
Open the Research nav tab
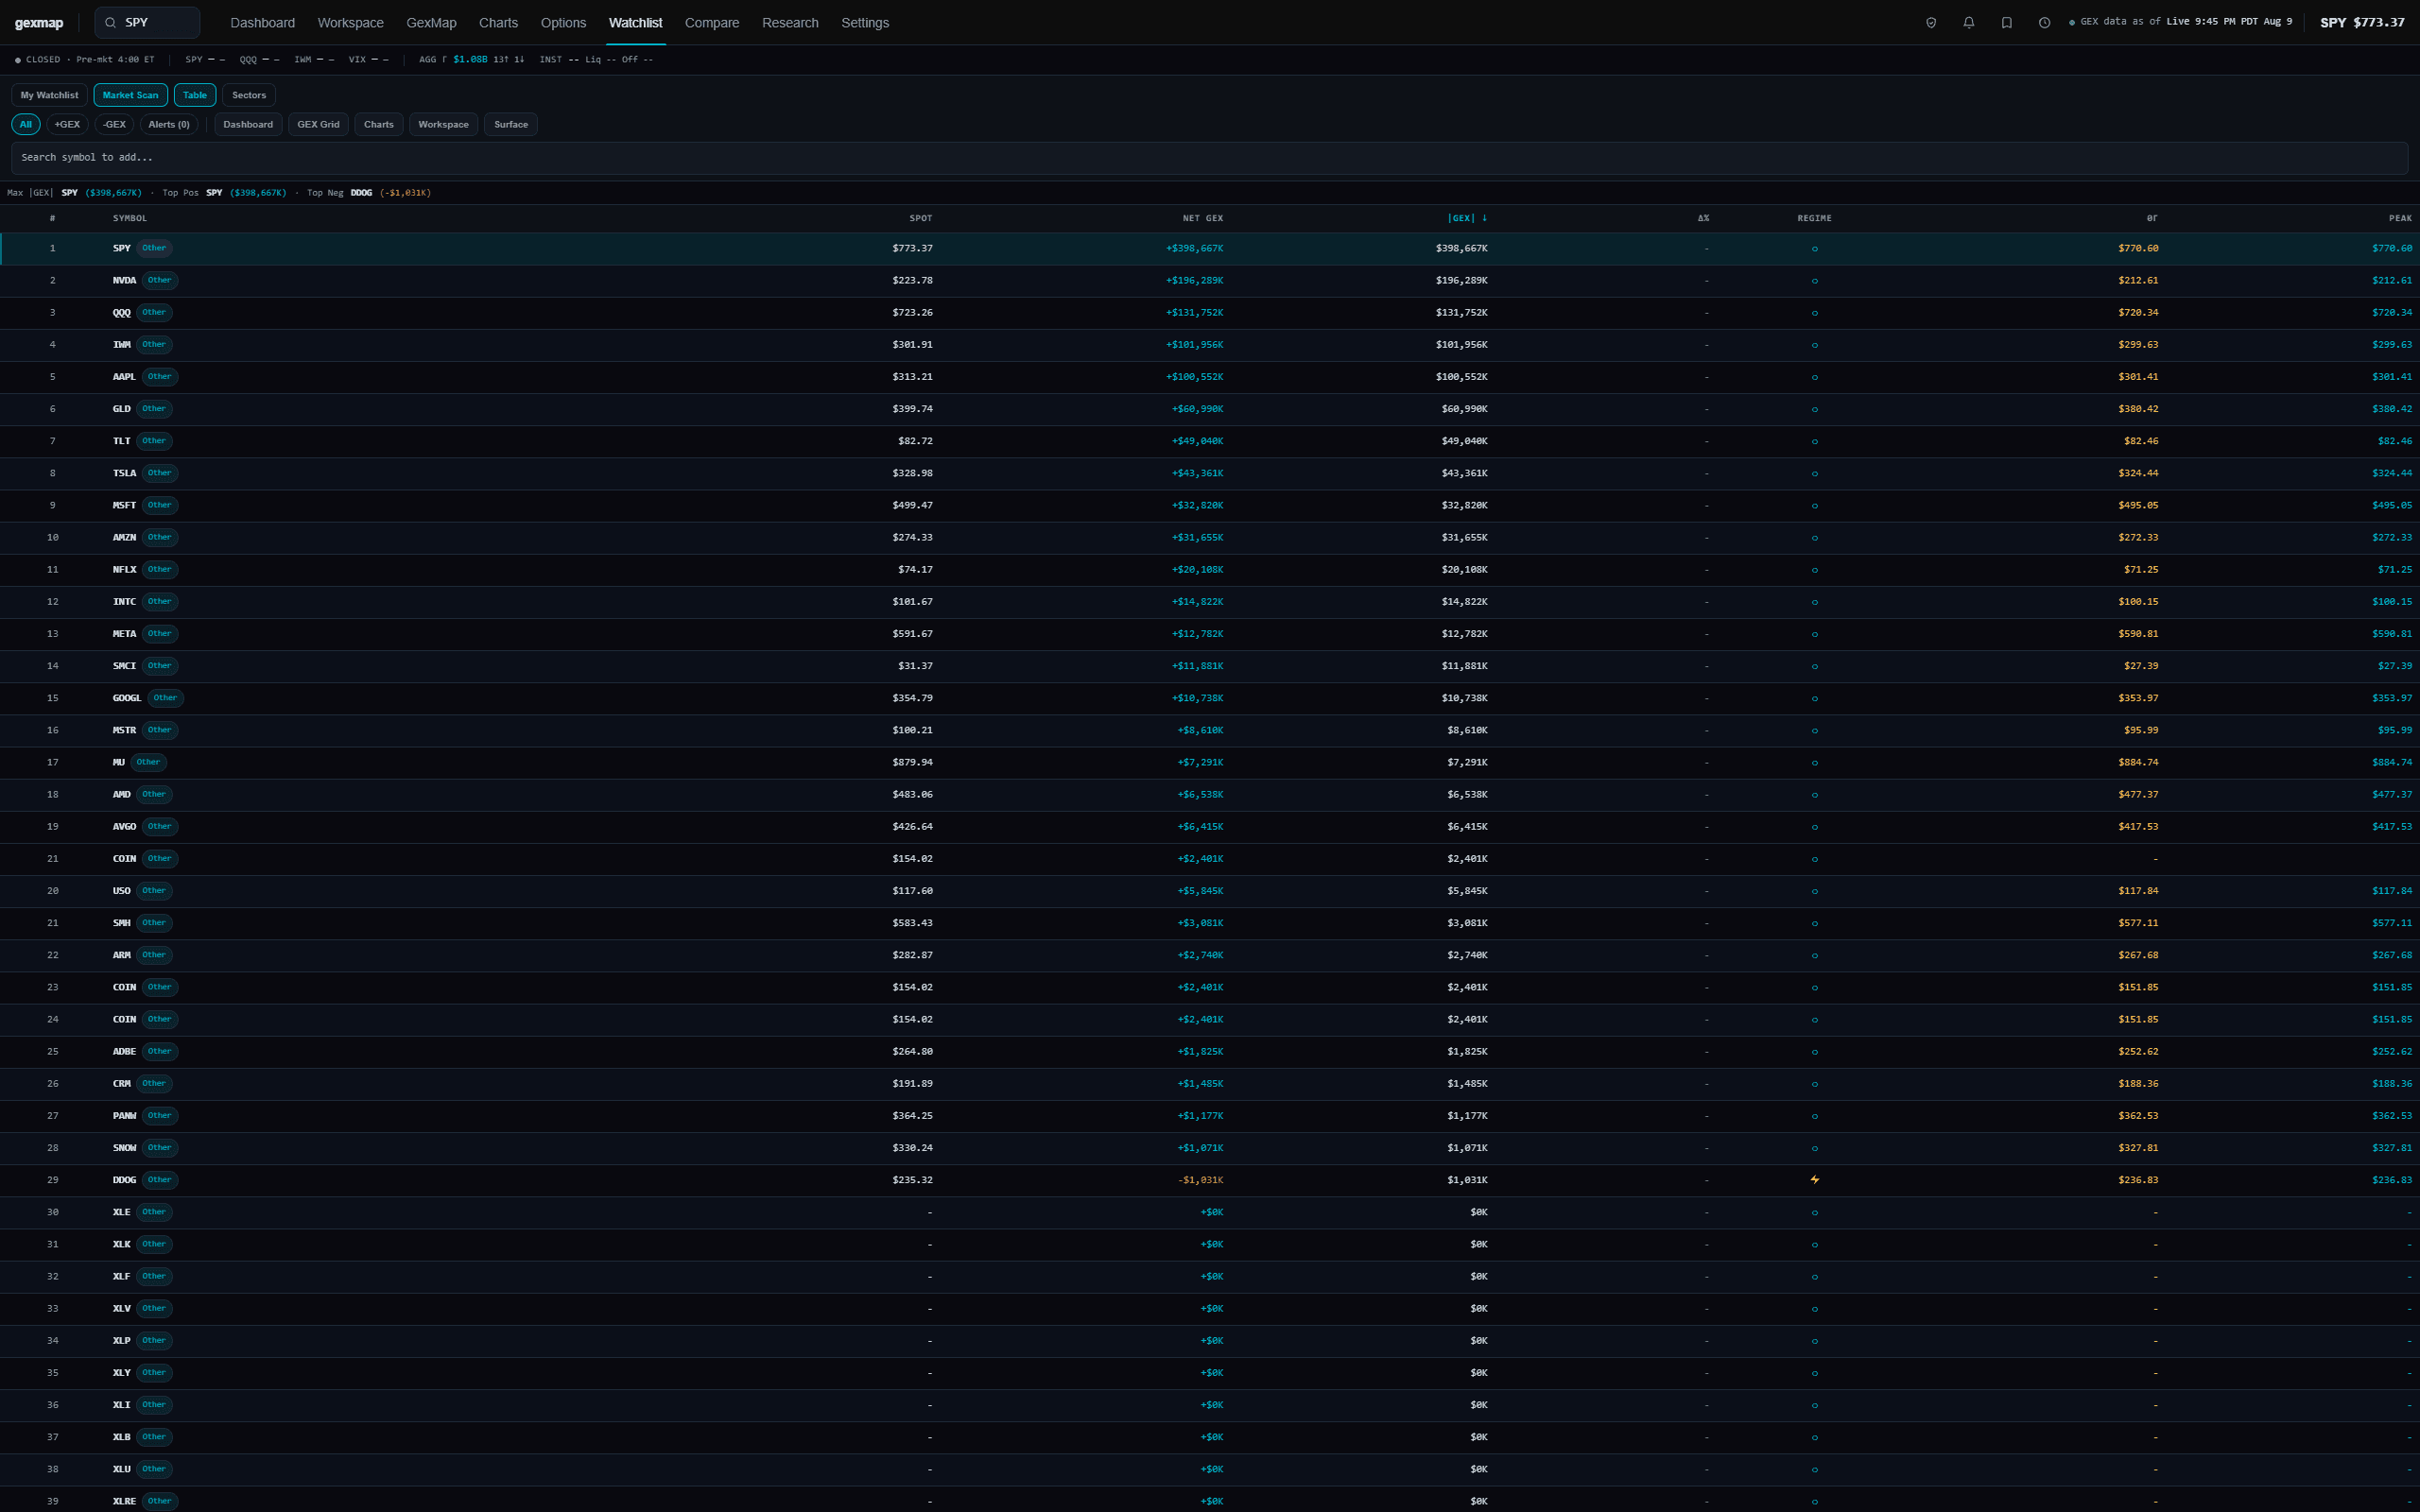point(790,23)
